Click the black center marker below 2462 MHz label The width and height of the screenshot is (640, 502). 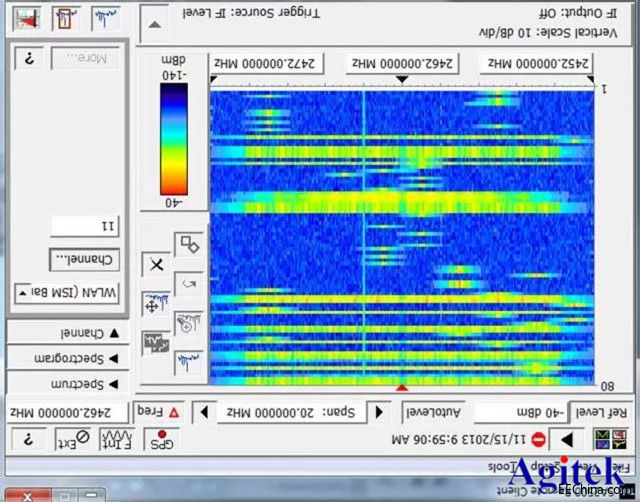click(x=402, y=79)
